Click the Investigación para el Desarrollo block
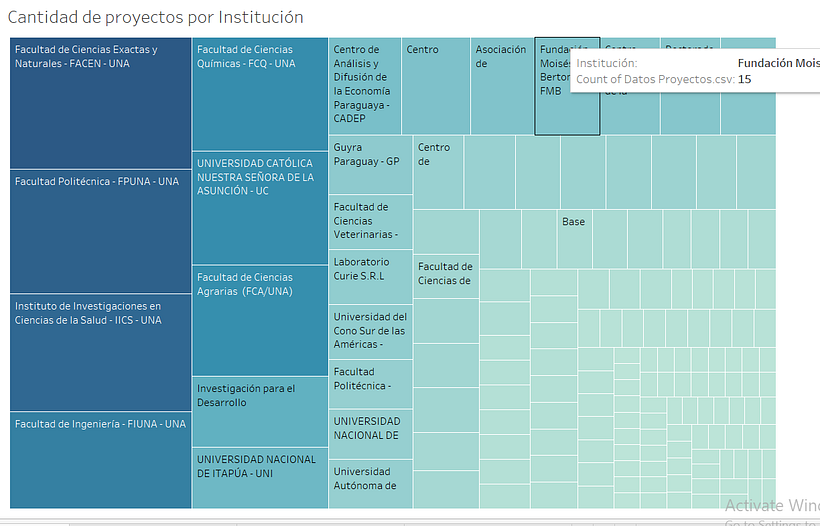 pyautogui.click(x=260, y=412)
